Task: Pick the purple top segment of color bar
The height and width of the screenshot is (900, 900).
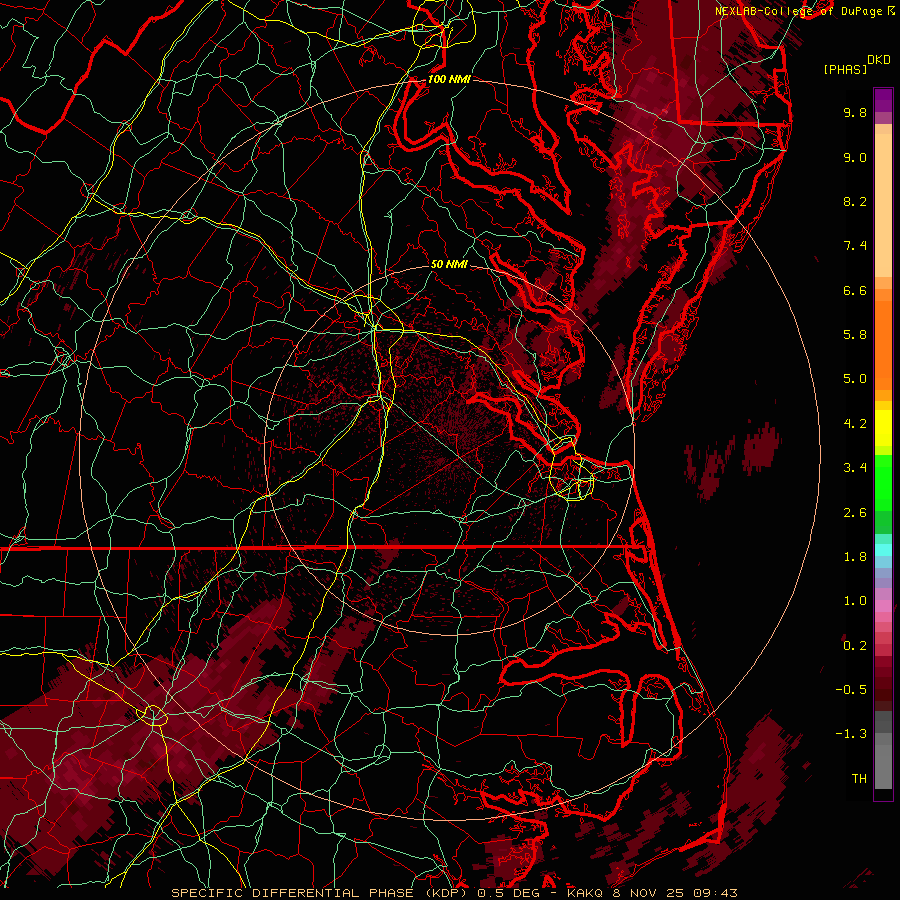Action: point(883,100)
